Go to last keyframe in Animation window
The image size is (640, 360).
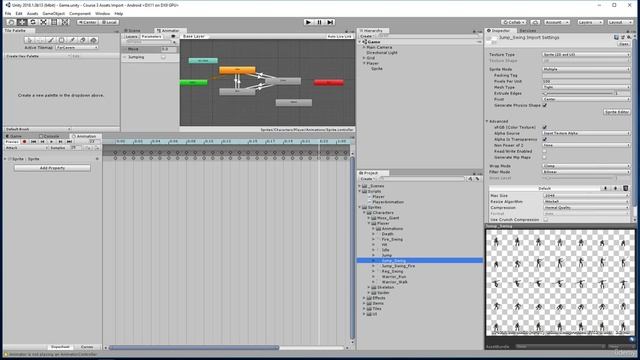69,142
